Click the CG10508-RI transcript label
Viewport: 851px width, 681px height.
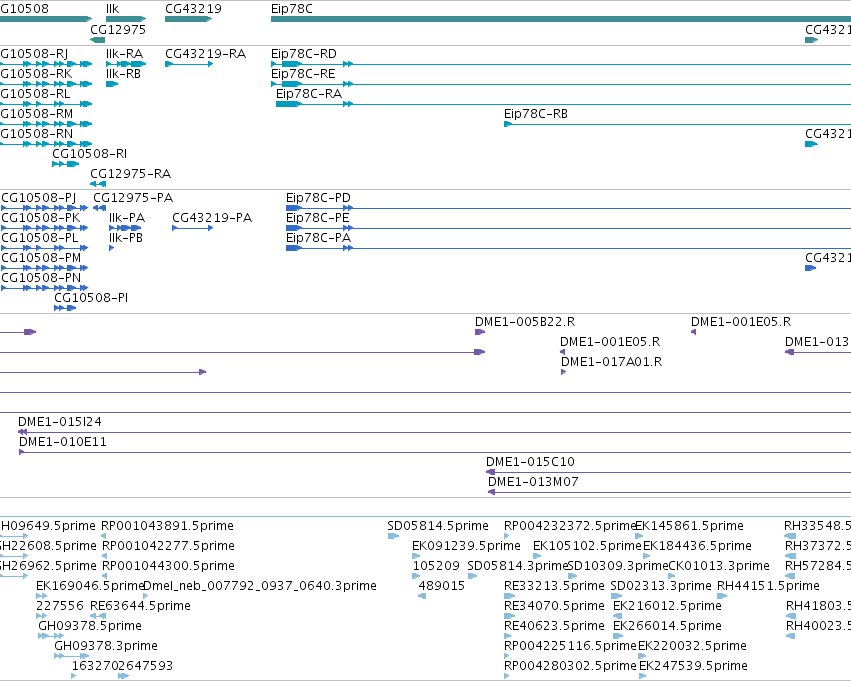point(90,154)
